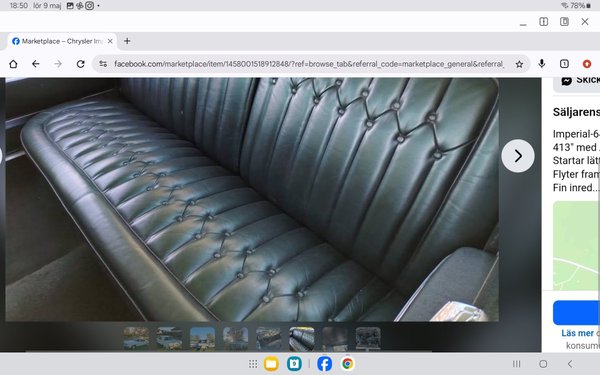Image resolution: width=600 pixels, height=375 pixels.
Task: Tap the recent apps navigation button
Action: click(517, 364)
